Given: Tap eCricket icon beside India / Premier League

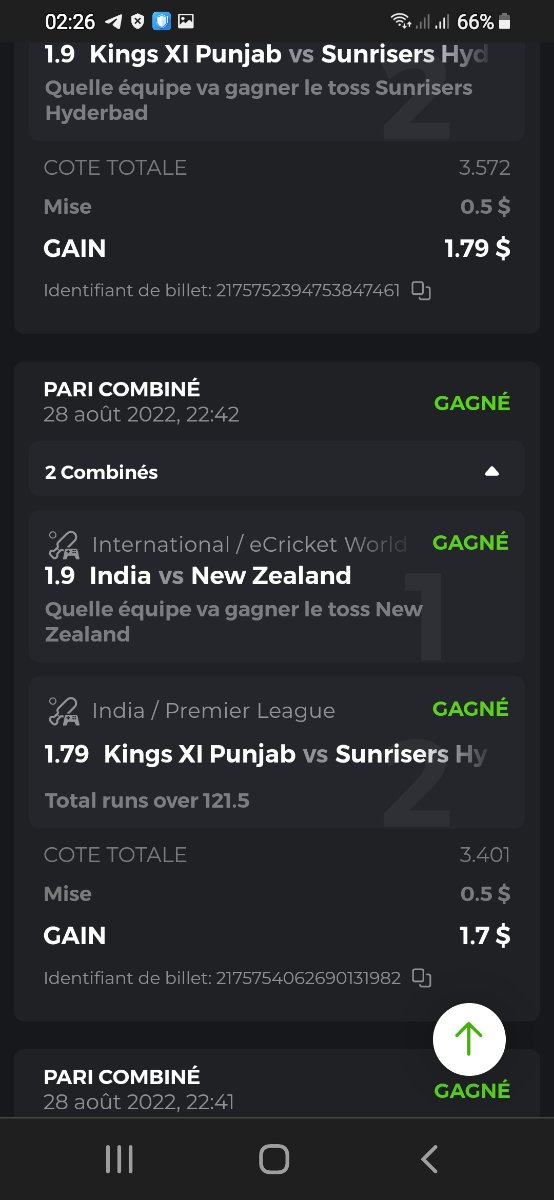Looking at the screenshot, I should (64, 711).
